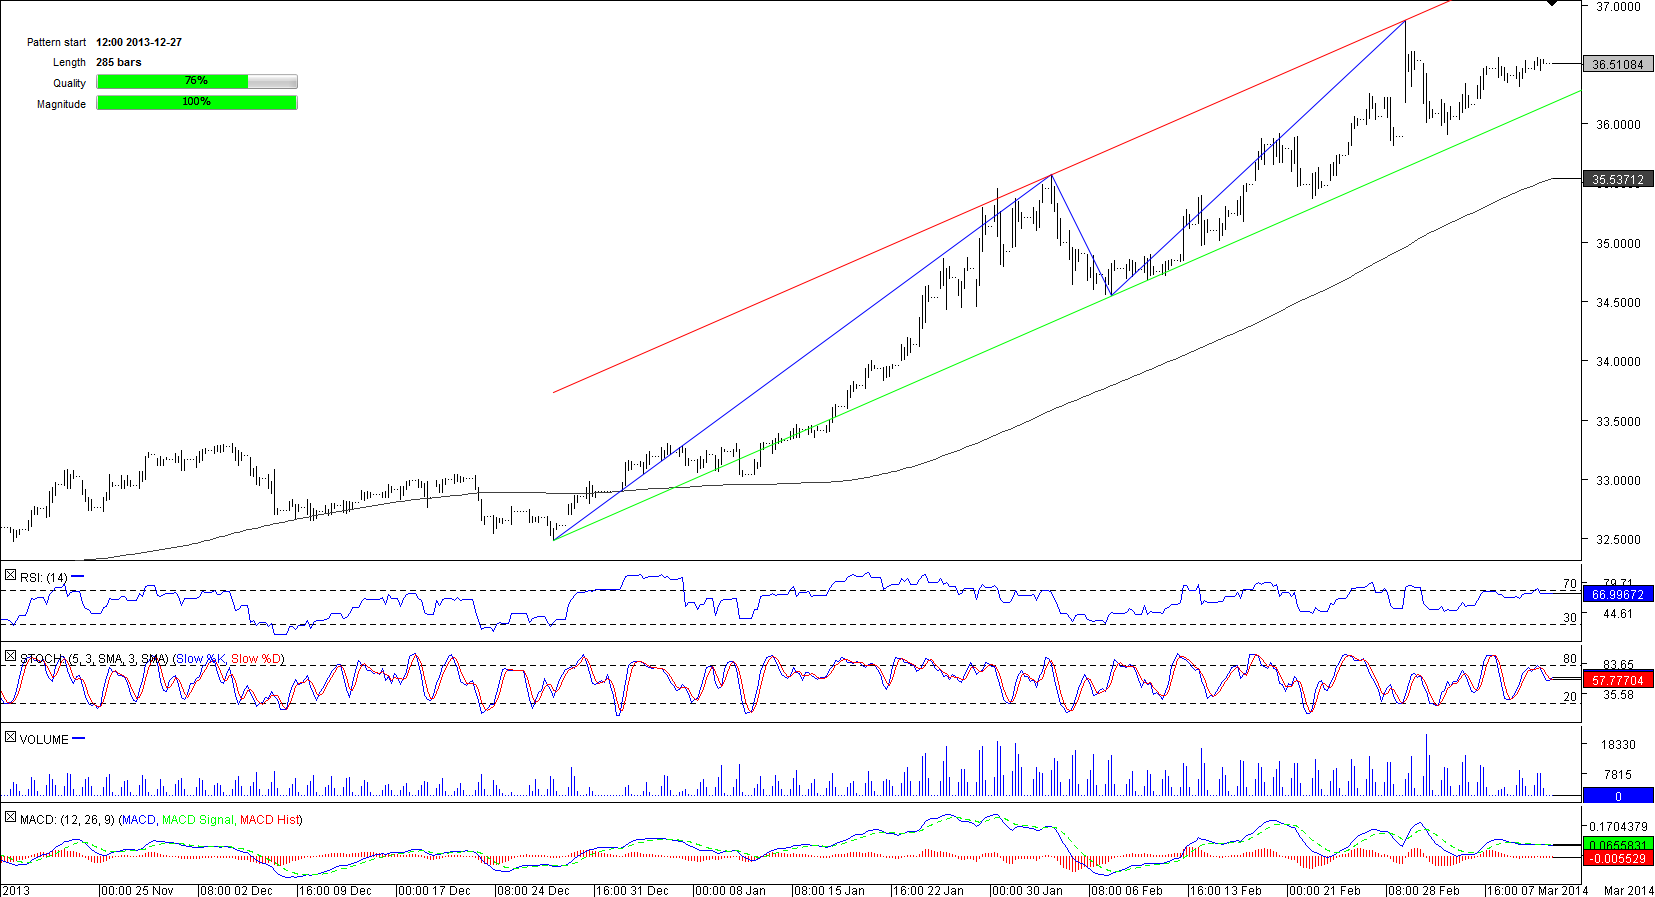Select the stochastic value tag 57.77704

point(1618,680)
